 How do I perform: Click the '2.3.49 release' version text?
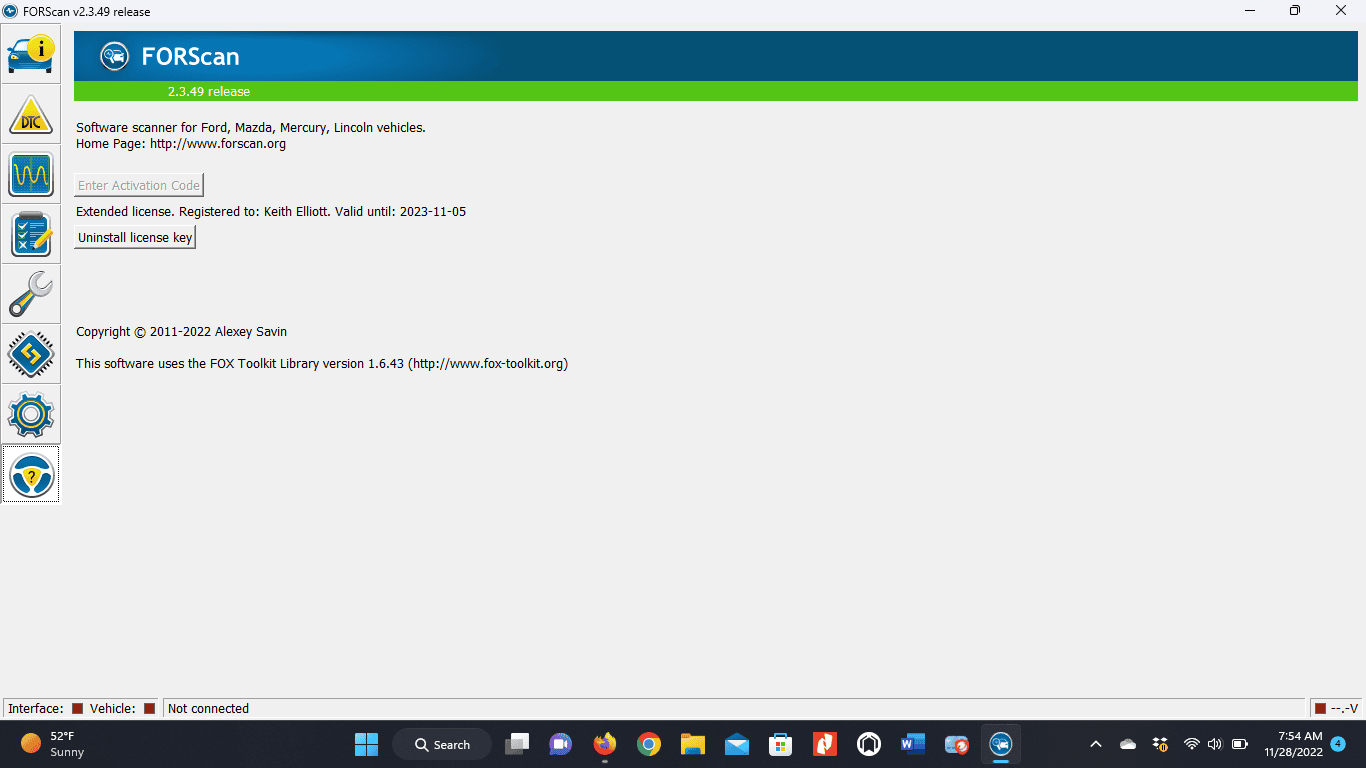(x=209, y=91)
